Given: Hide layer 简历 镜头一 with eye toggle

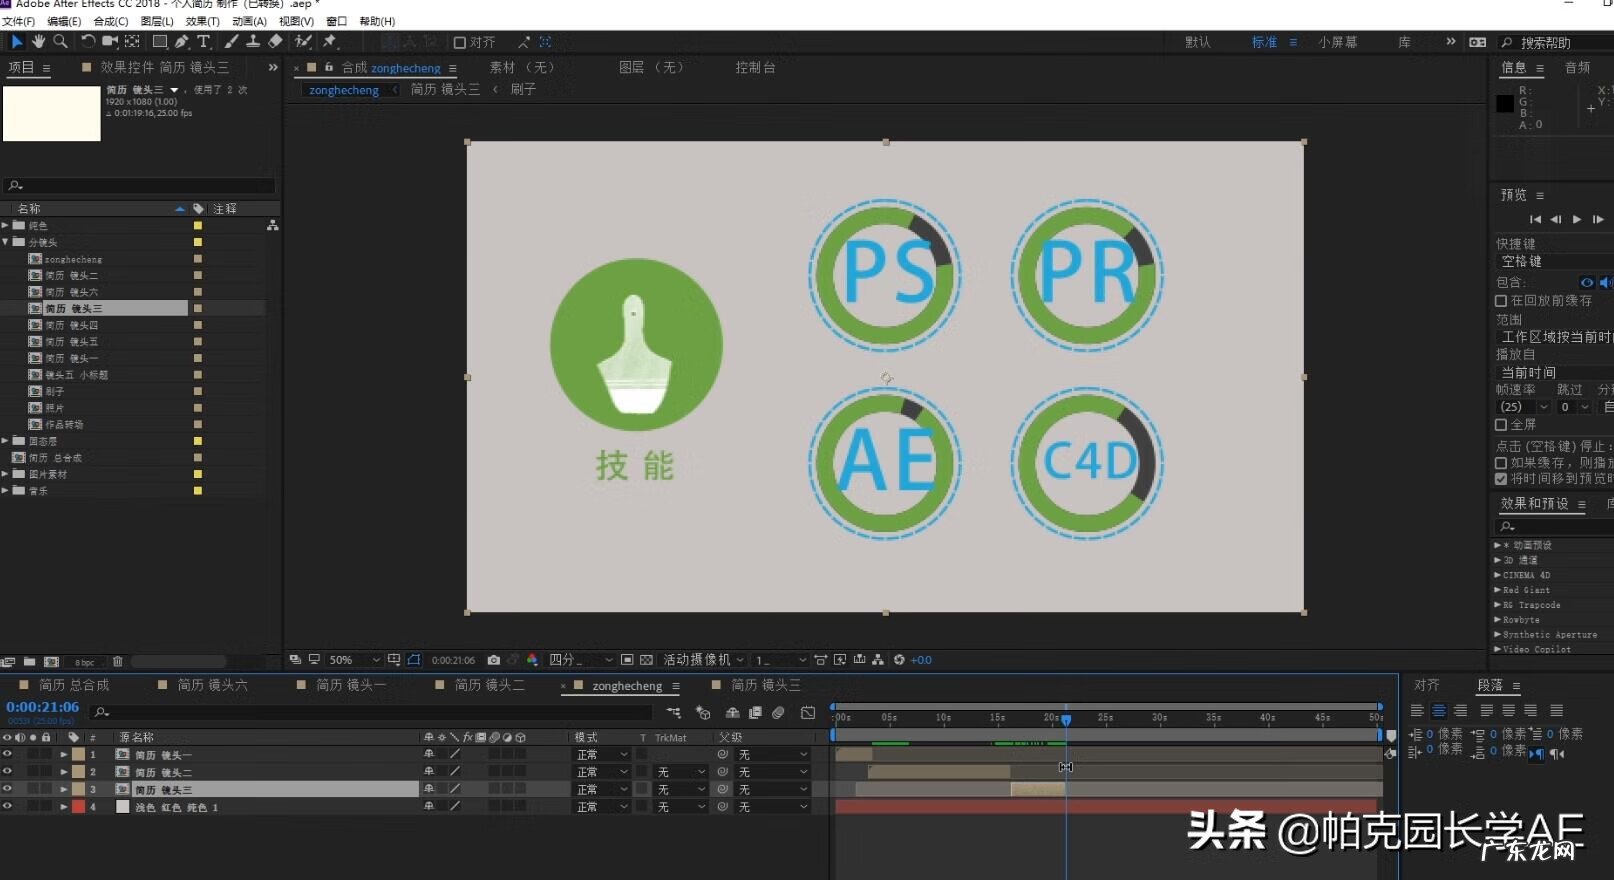Looking at the screenshot, I should pos(7,754).
